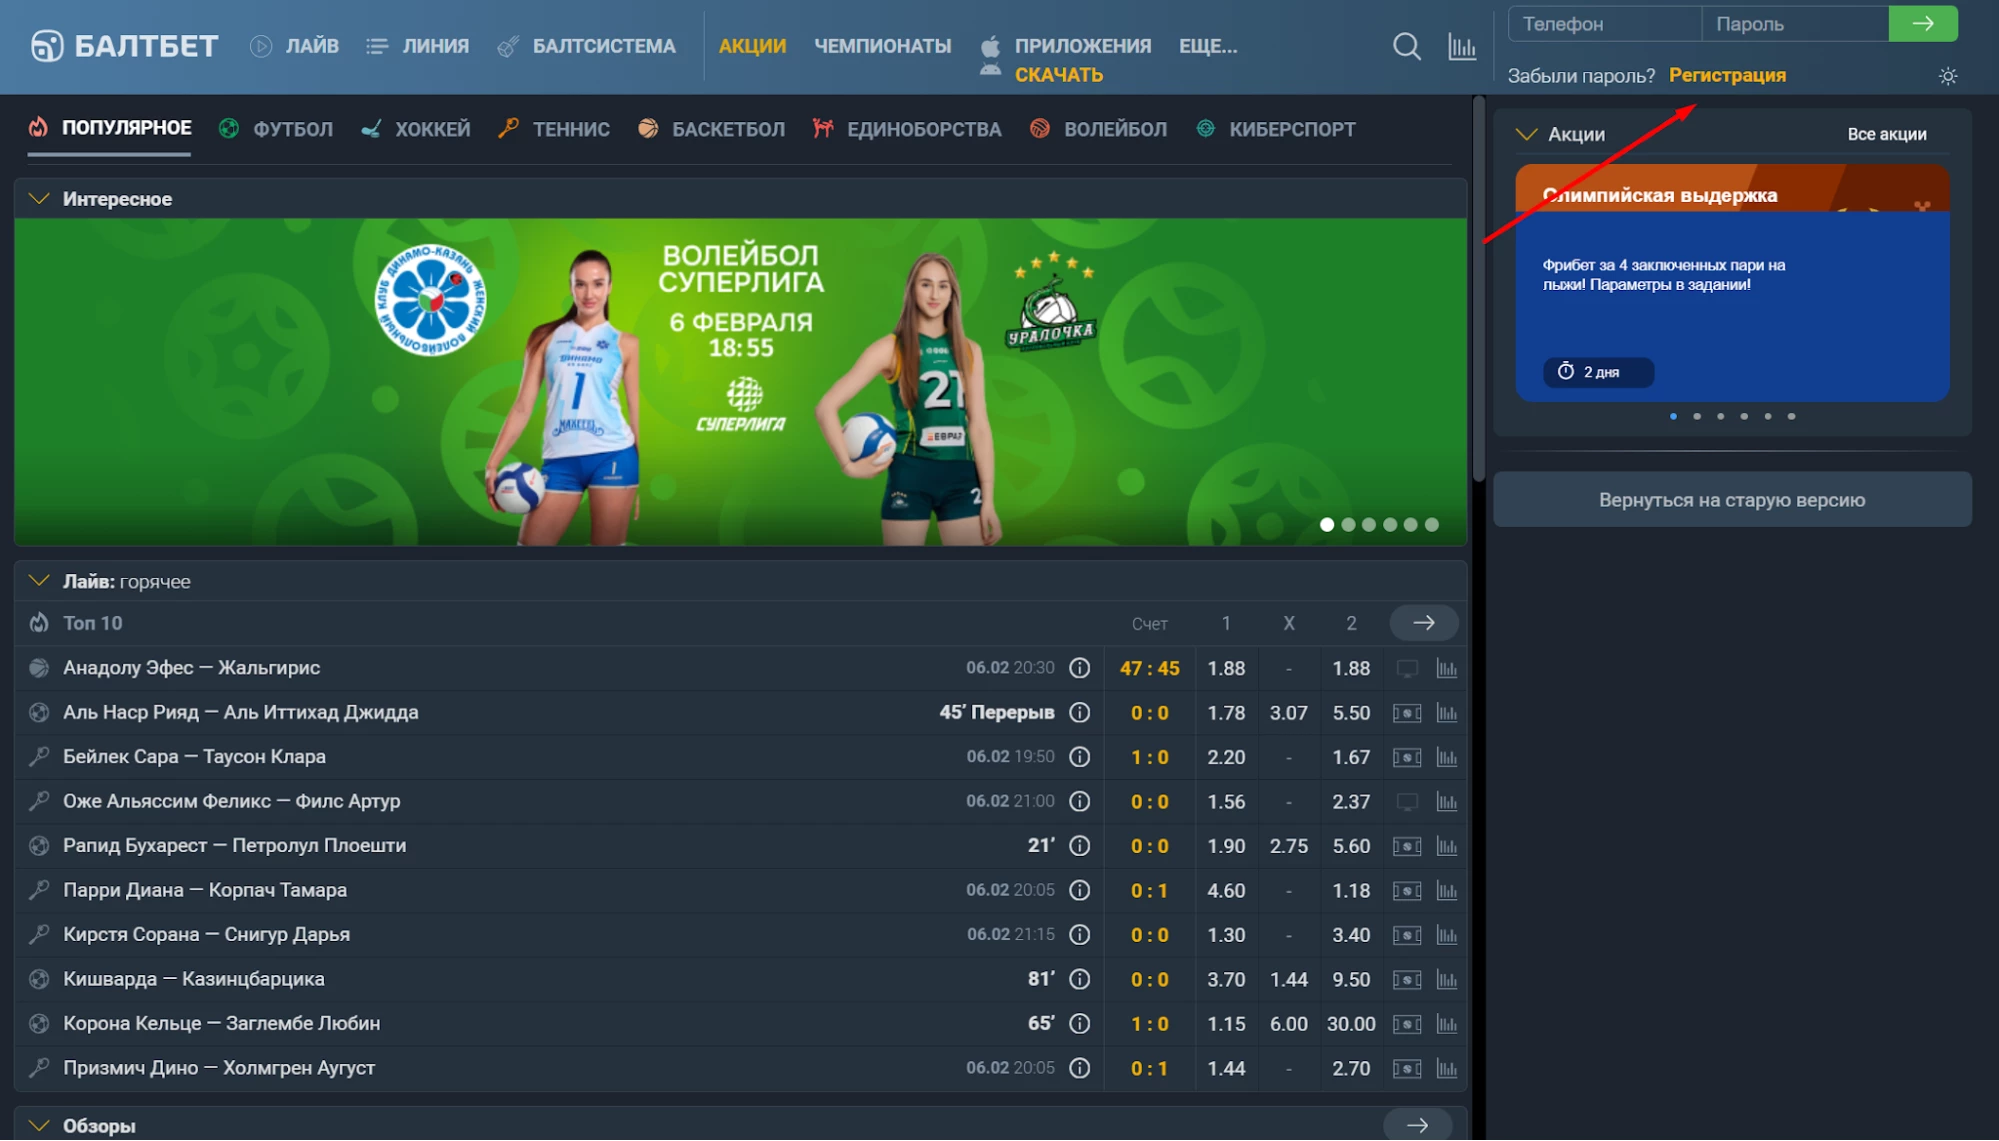Switch to the ФУТБОЛ tab

276,129
